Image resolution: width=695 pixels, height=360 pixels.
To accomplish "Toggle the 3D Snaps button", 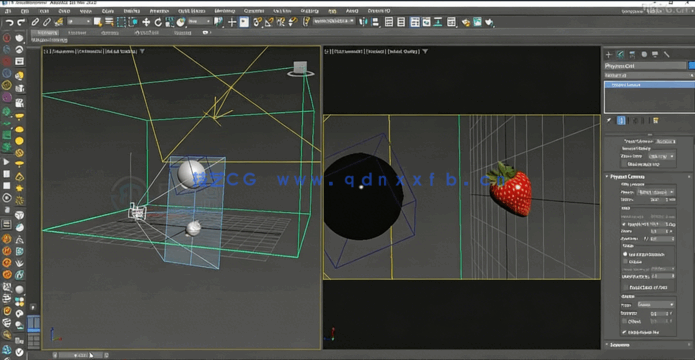I will tap(257, 22).
